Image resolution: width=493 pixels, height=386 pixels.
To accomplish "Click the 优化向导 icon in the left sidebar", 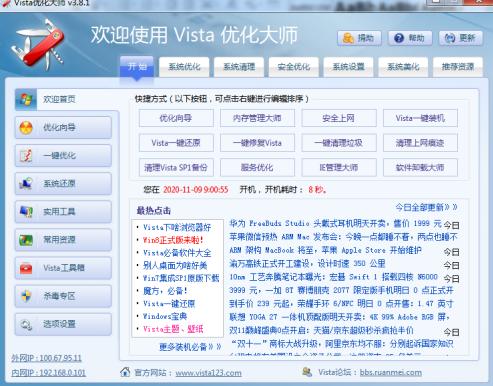I will (x=26, y=127).
